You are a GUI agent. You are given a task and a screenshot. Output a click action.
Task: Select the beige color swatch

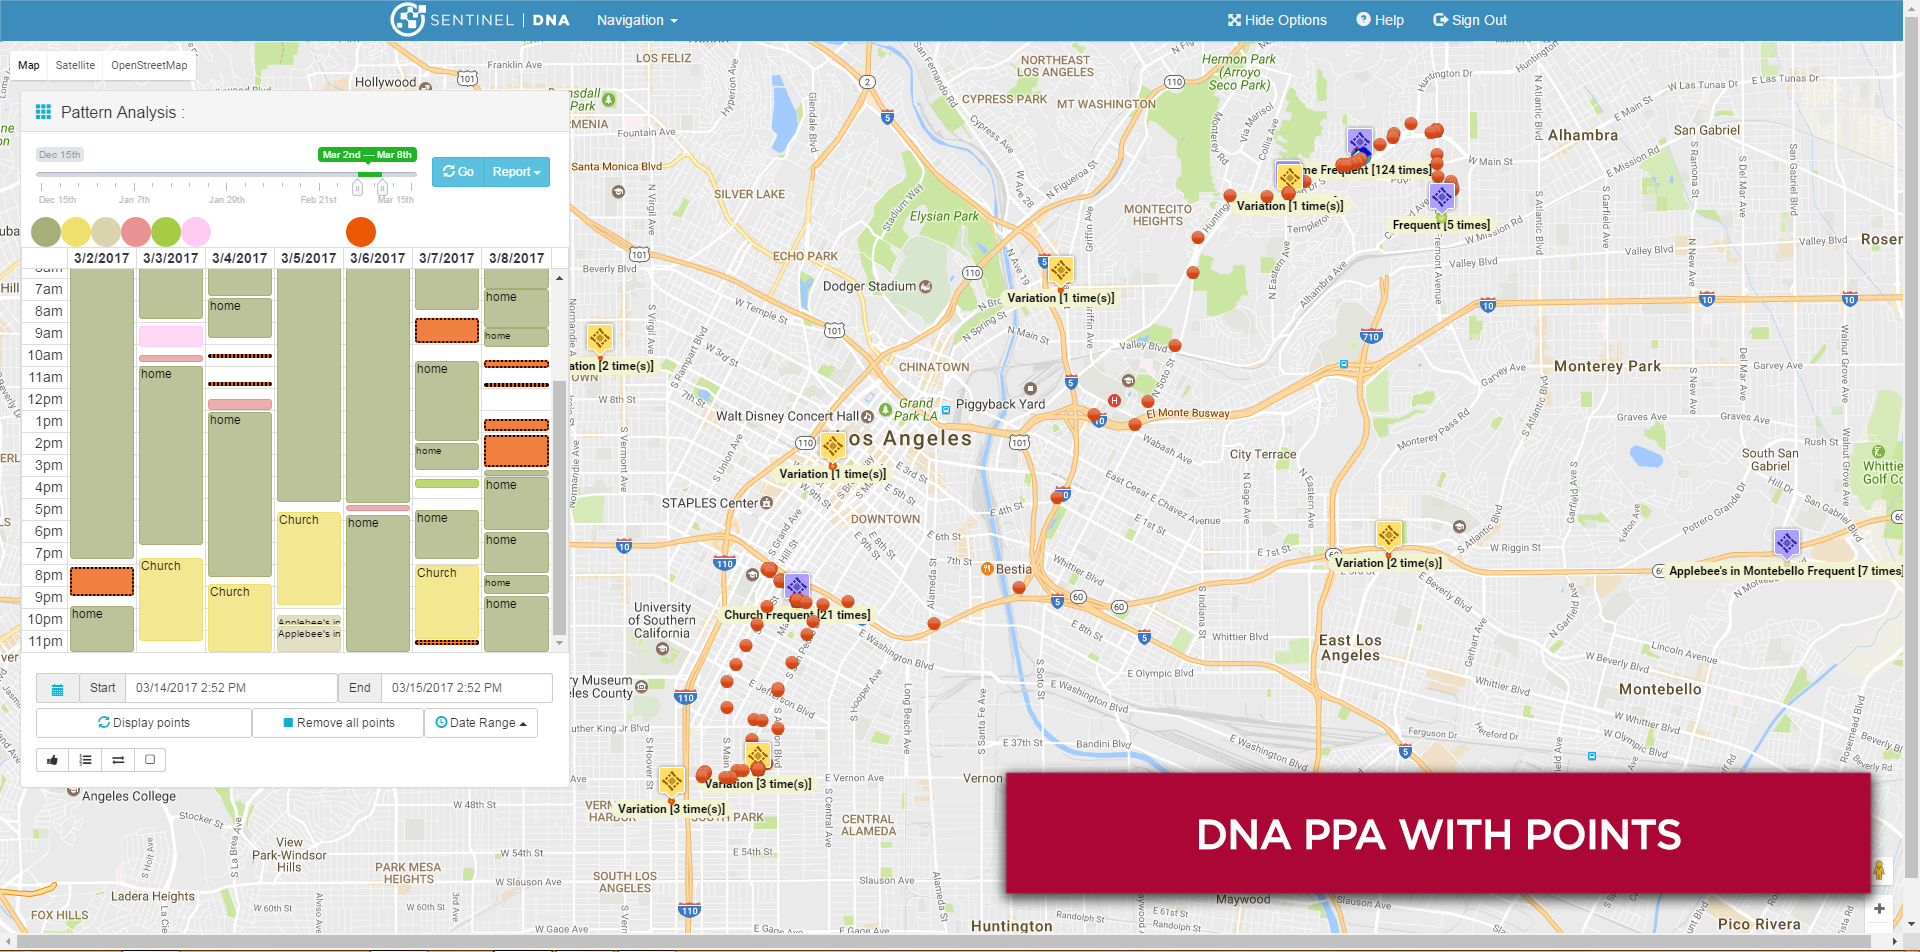coord(106,232)
